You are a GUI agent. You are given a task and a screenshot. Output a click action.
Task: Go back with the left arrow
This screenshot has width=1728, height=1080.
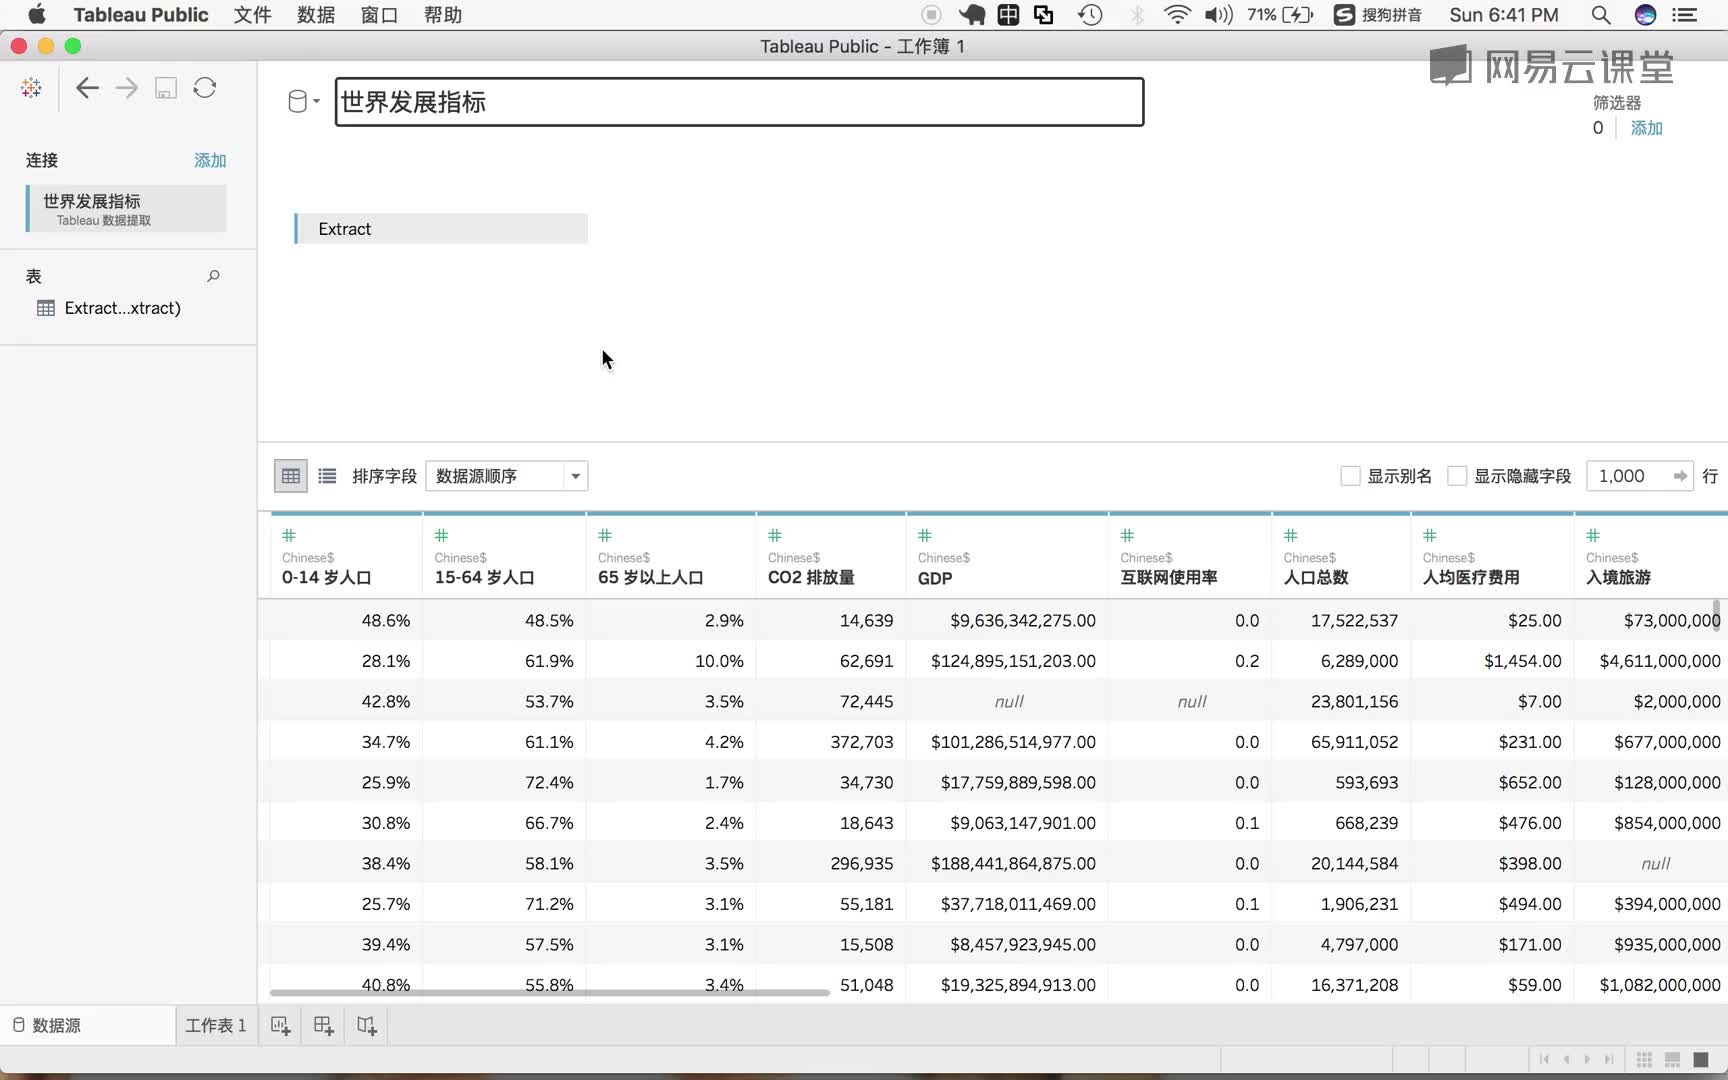tap(87, 88)
